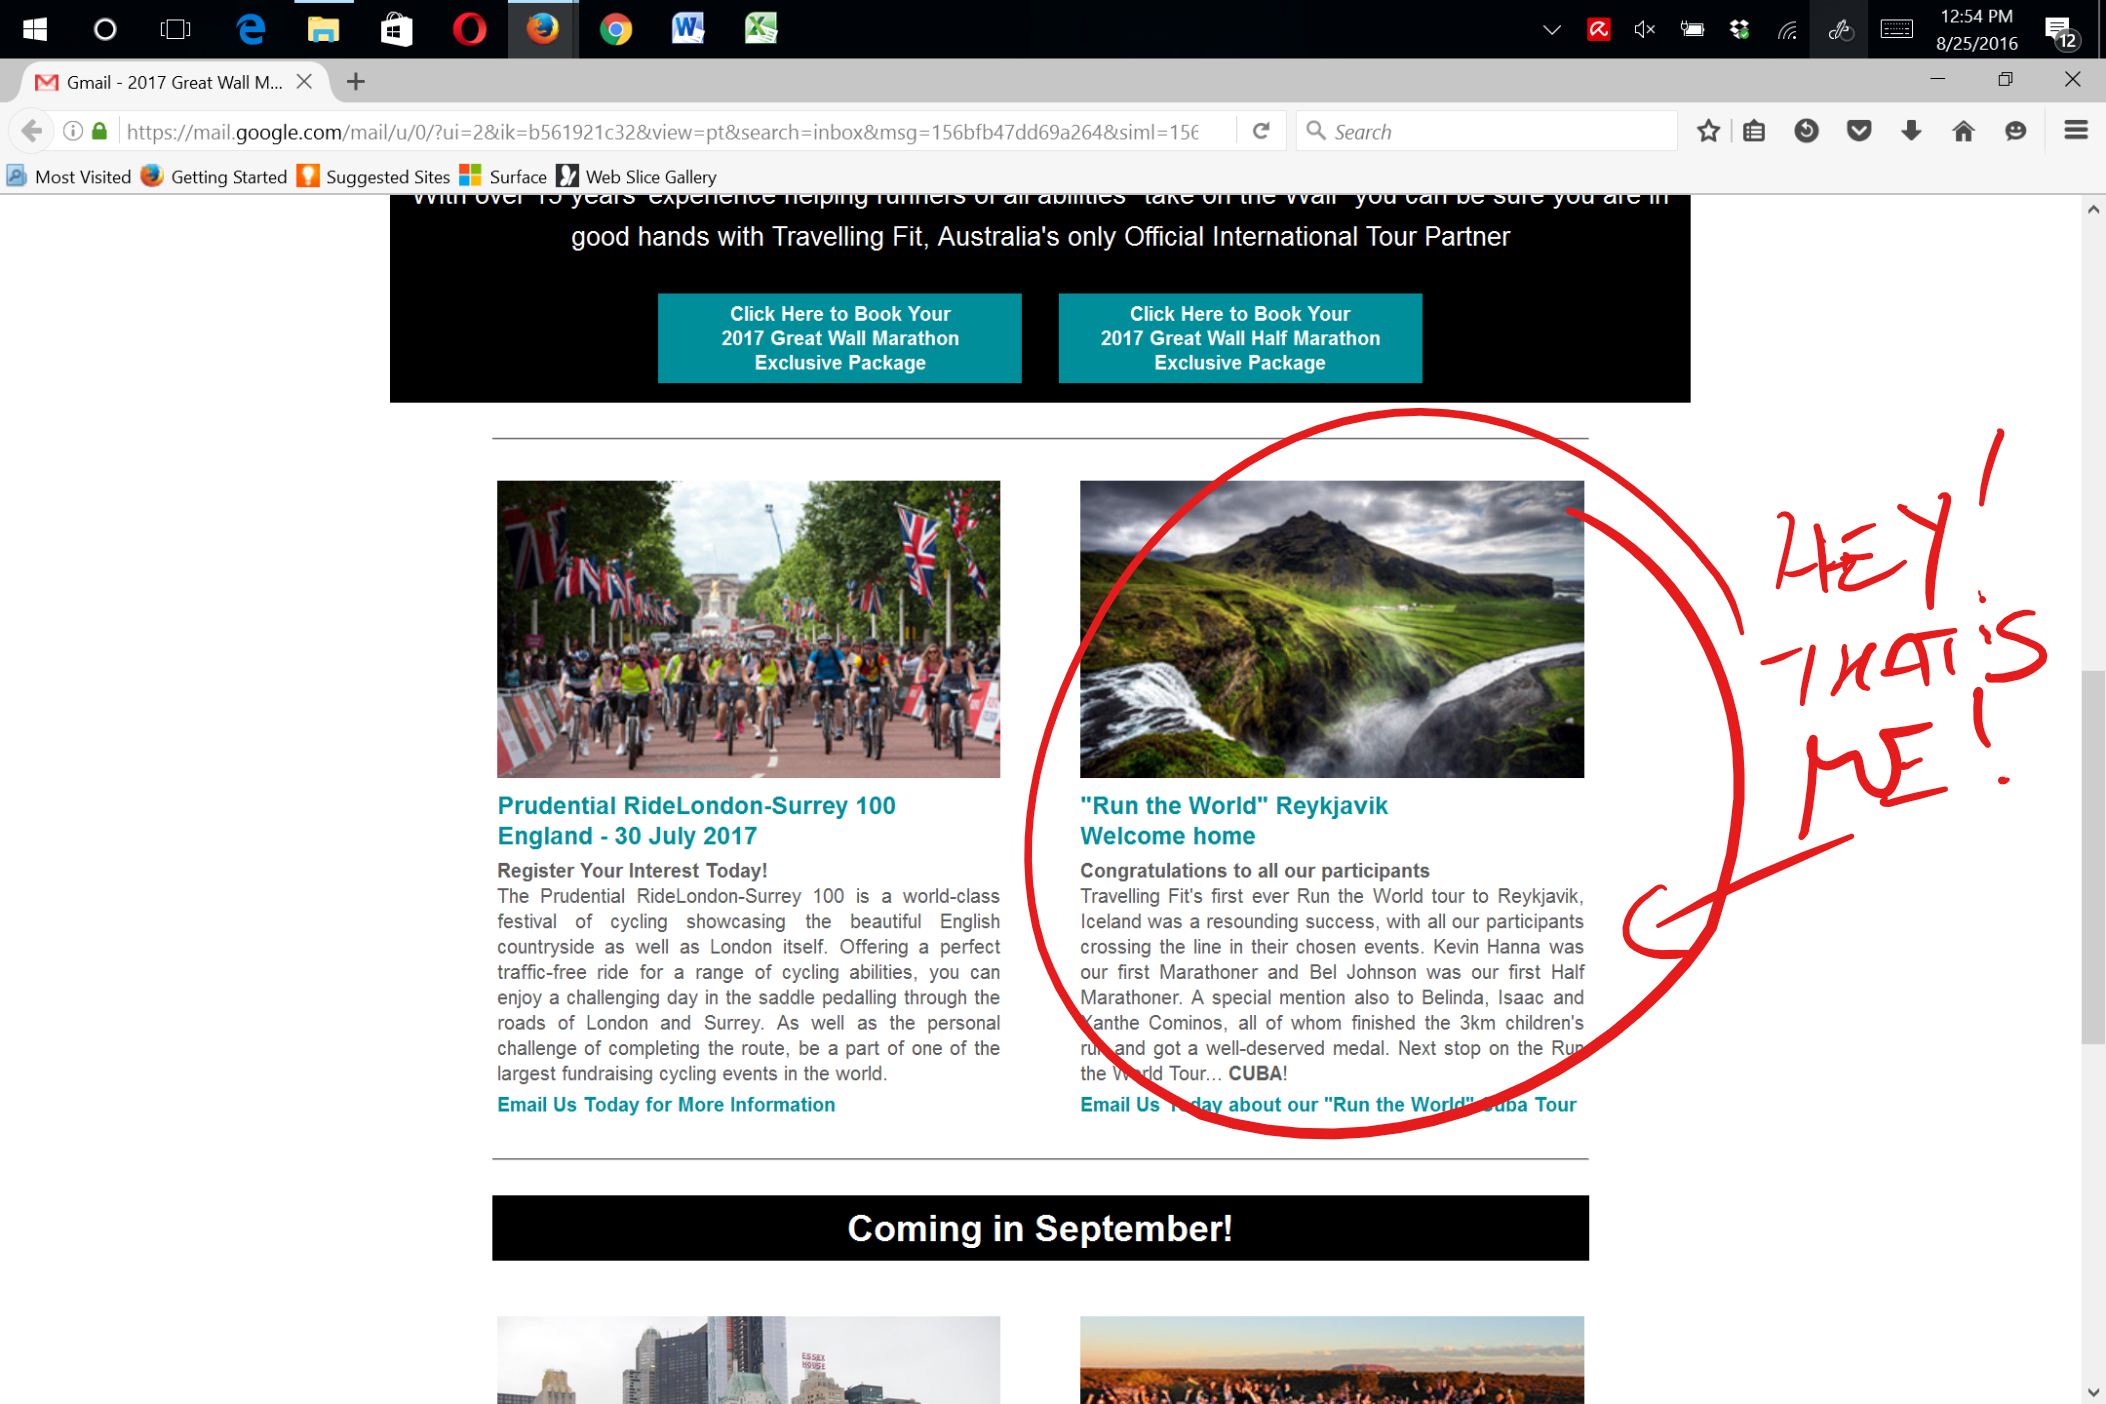This screenshot has height=1404, width=2106.
Task: Go to Firefox home page
Action: 1963,131
